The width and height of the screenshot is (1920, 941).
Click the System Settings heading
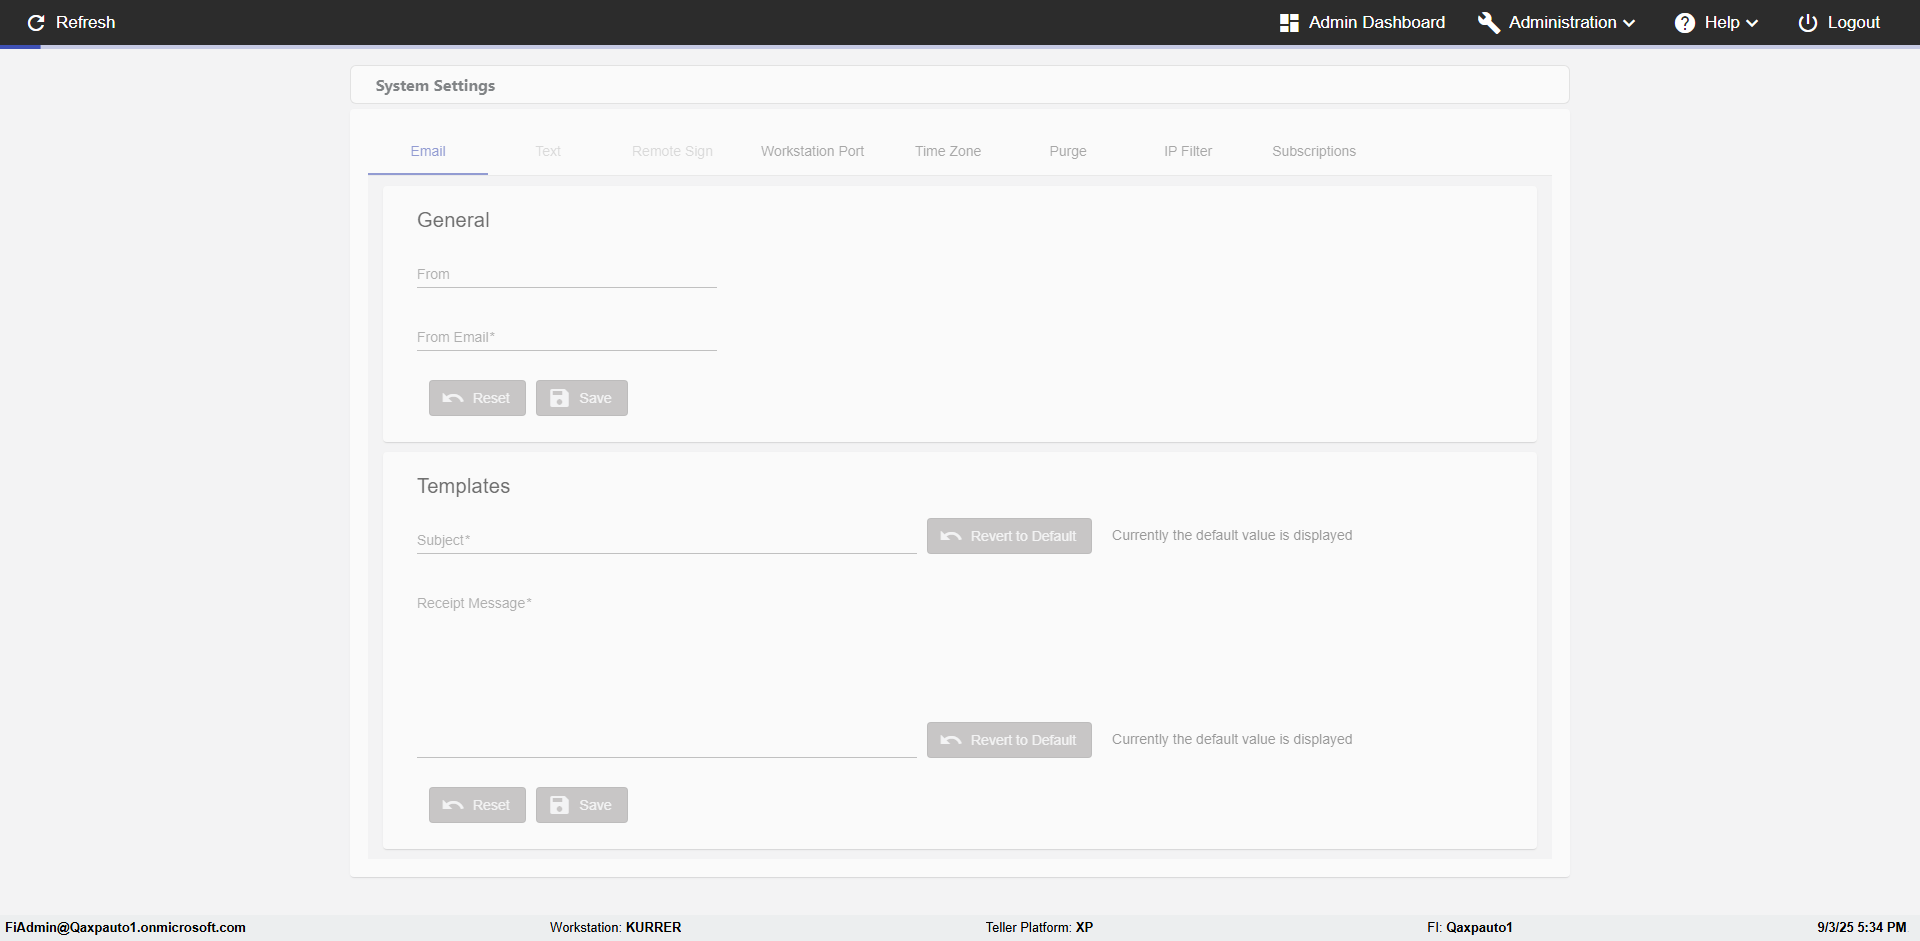tap(435, 86)
